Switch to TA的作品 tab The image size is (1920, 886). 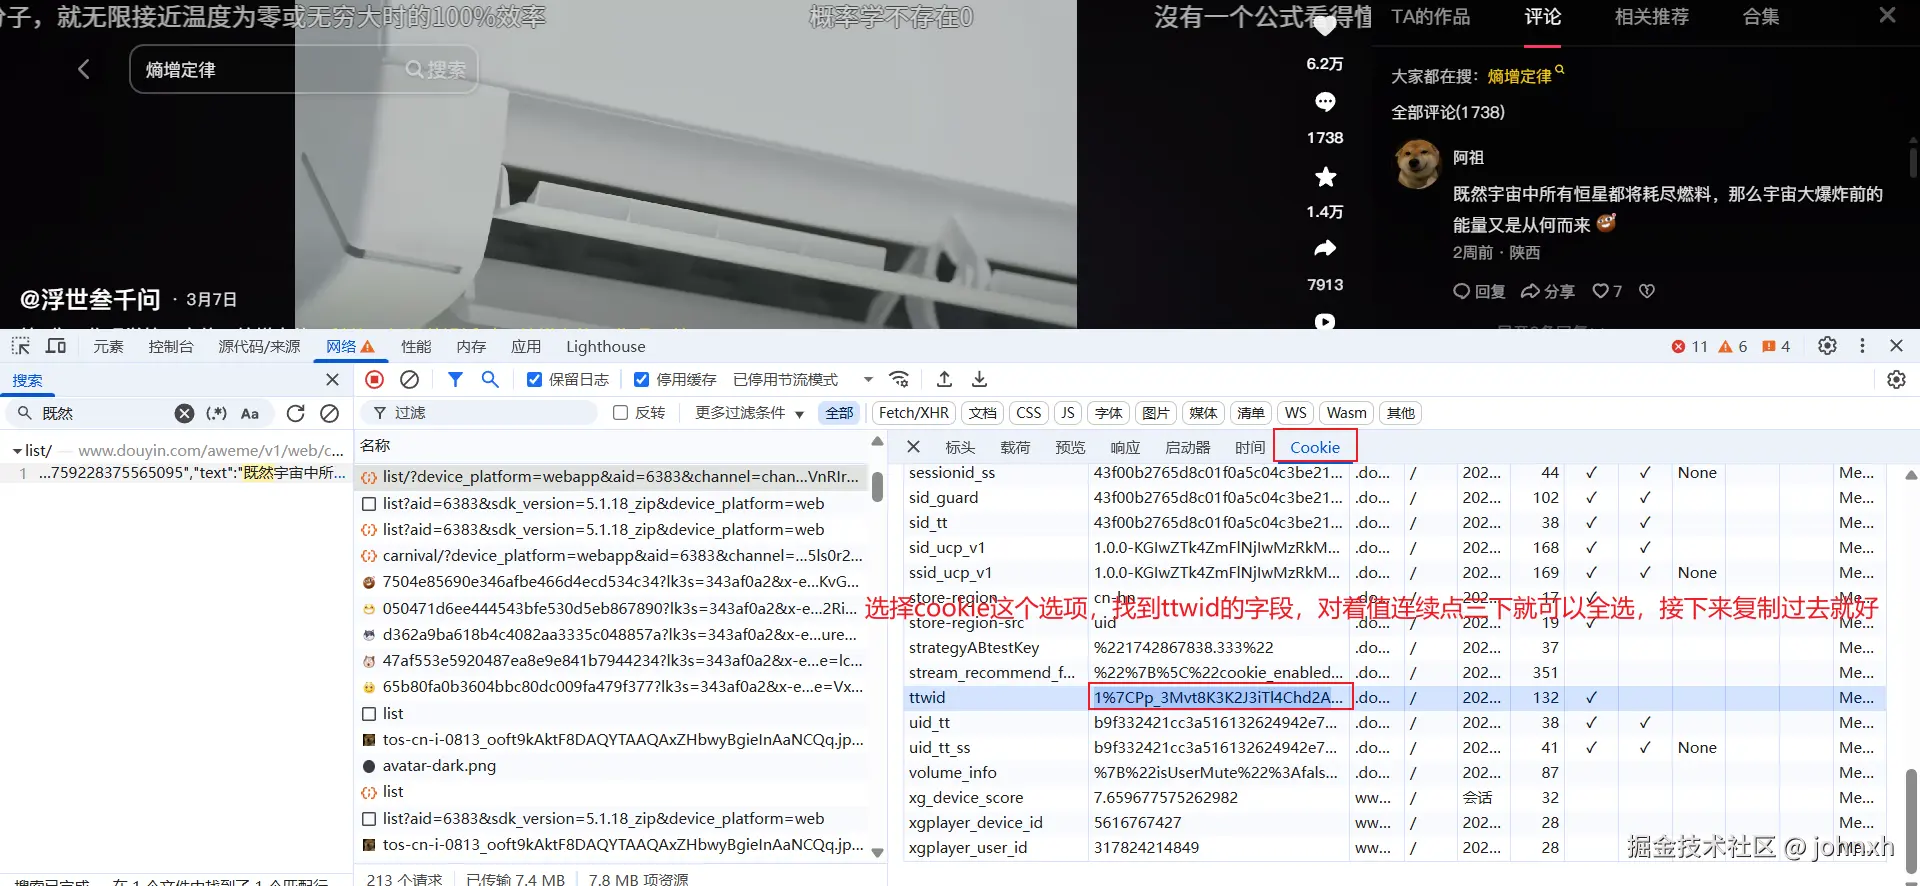[x=1431, y=17]
